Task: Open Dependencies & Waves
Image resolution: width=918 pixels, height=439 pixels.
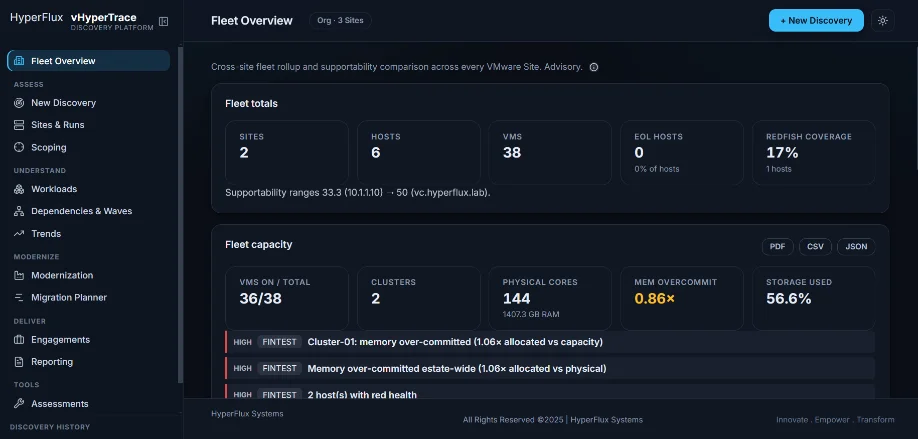Action: pyautogui.click(x=89, y=211)
